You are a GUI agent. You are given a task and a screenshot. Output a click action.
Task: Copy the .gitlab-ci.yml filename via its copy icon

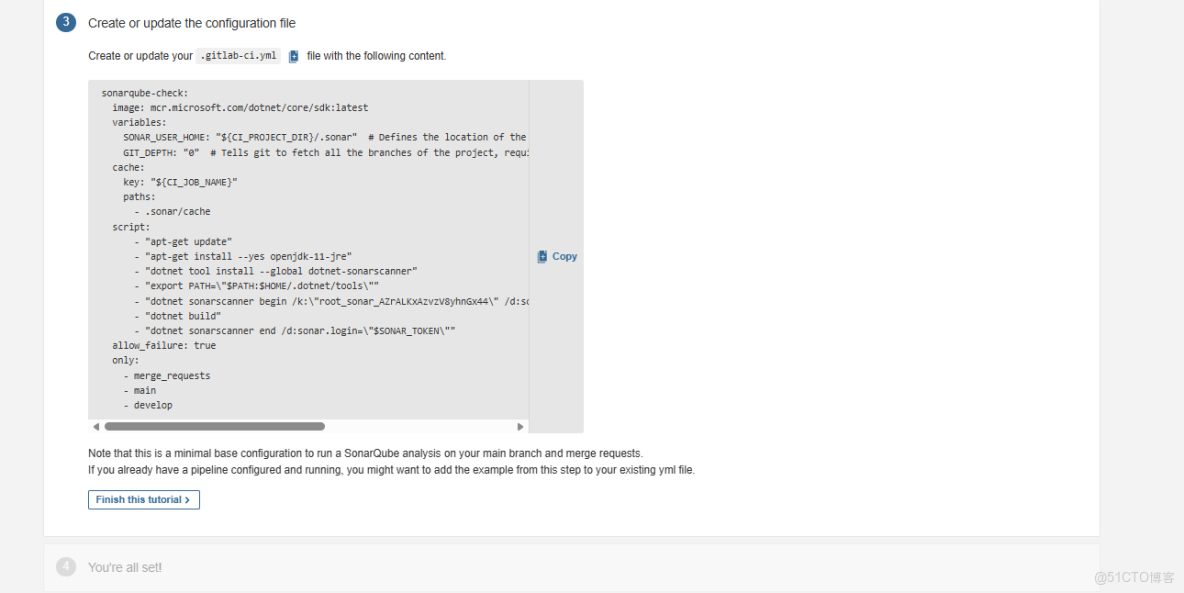click(x=291, y=56)
